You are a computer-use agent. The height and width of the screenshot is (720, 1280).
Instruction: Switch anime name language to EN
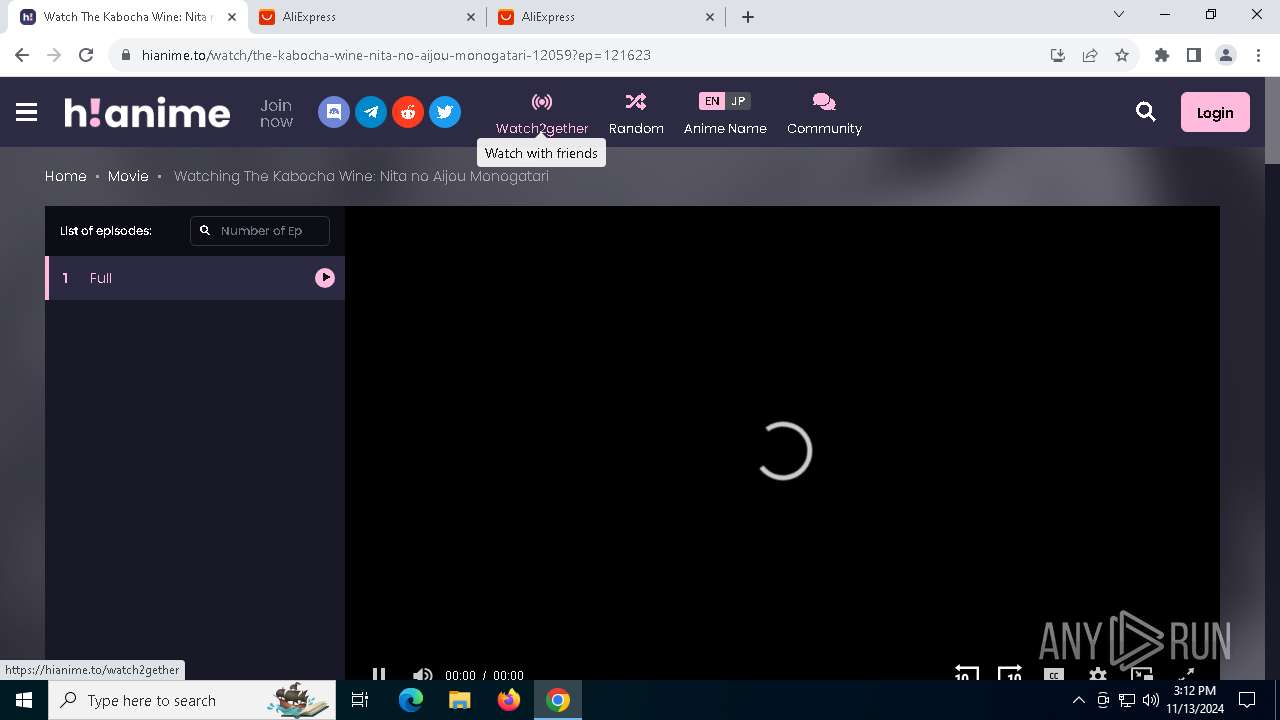point(711,101)
